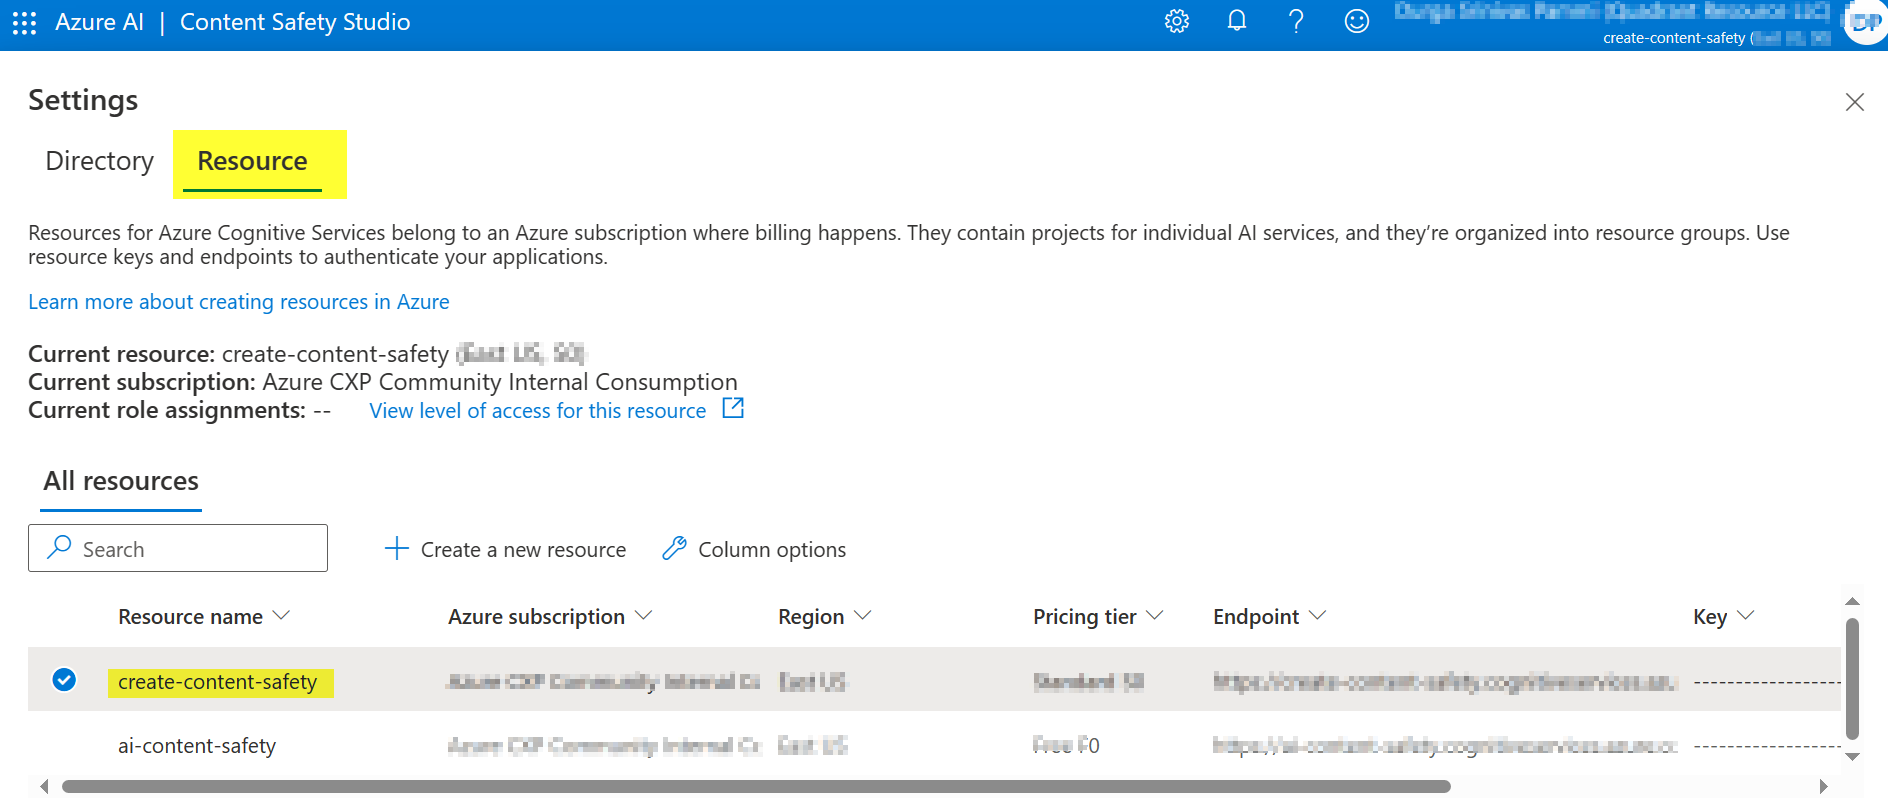Click create-content-safety resource name
Image resolution: width=1888 pixels, height=798 pixels.
pyautogui.click(x=218, y=682)
